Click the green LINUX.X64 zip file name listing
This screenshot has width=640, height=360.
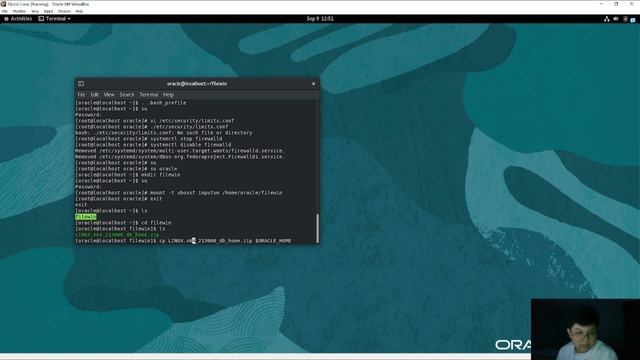[x=117, y=235]
